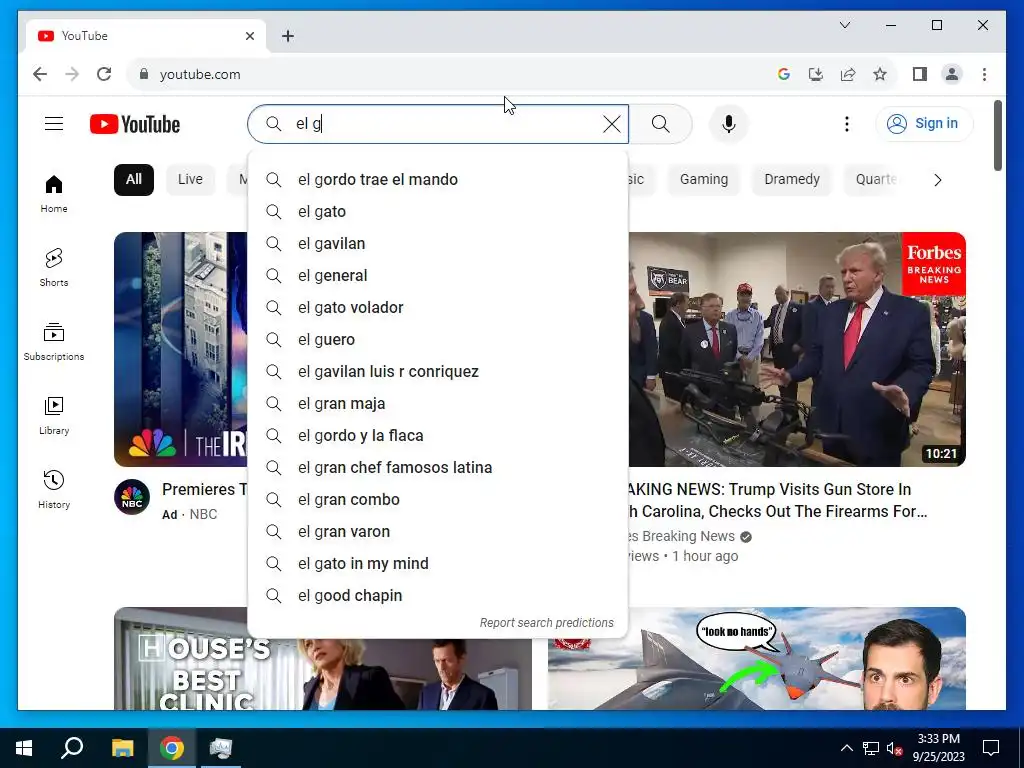Screen dimensions: 1024x768
Task: Open File Explorer from the taskbar
Action: (x=122, y=748)
